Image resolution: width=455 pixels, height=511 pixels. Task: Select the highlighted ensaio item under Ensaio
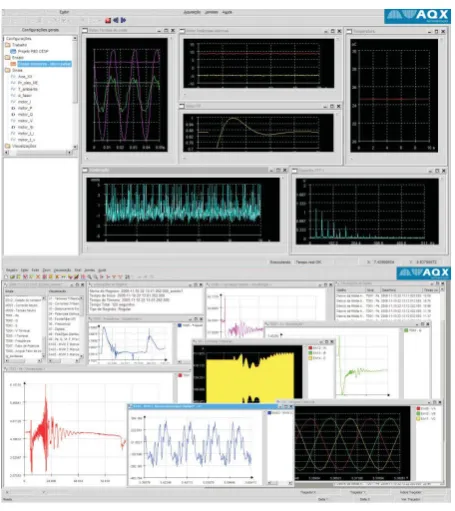[44, 64]
